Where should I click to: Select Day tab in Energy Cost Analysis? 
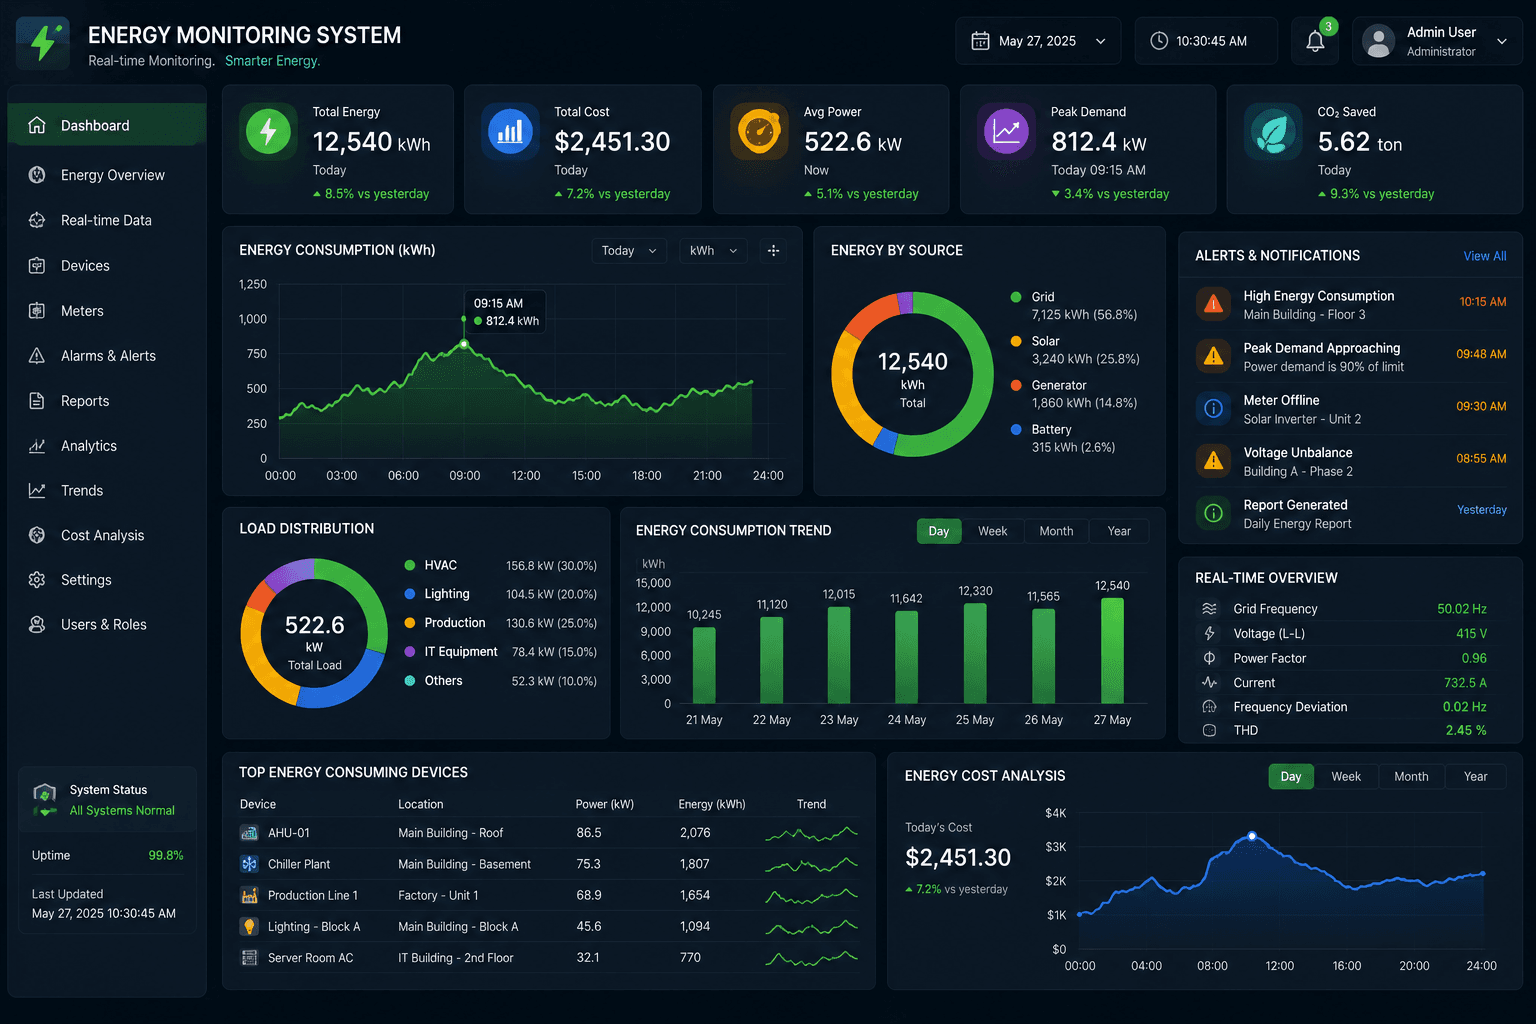(1291, 777)
